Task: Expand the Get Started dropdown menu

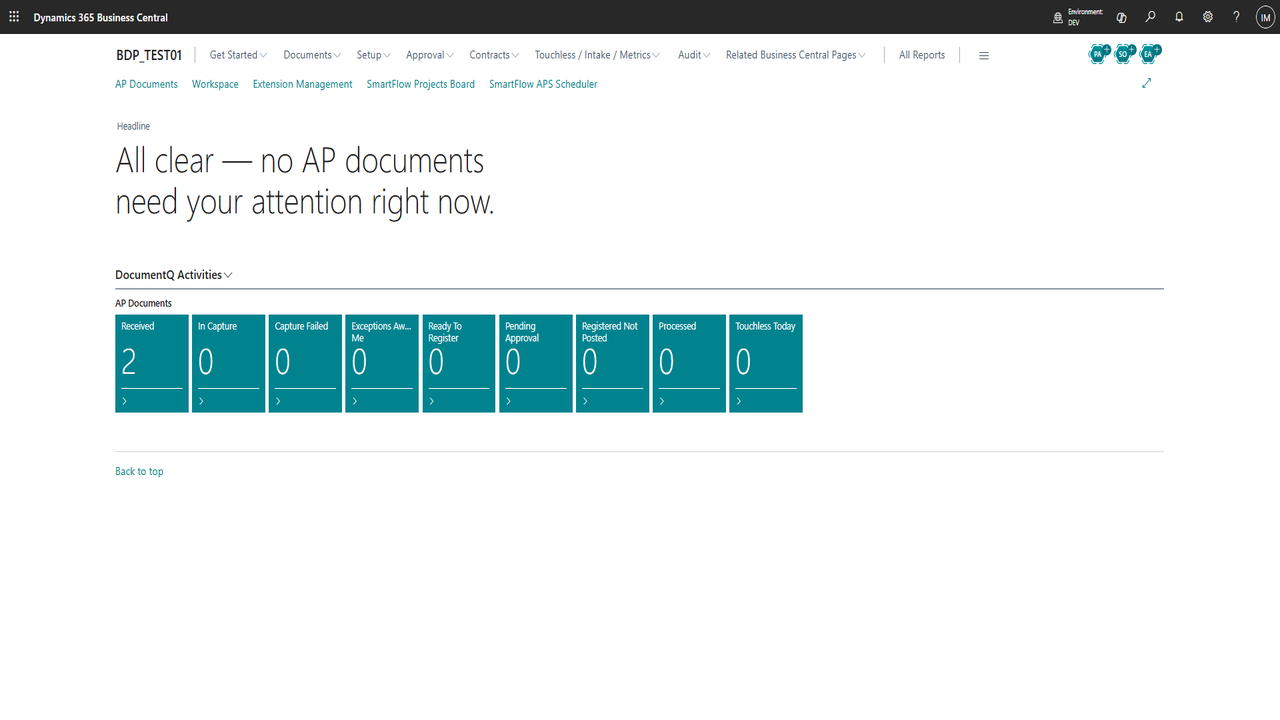Action: [238, 55]
